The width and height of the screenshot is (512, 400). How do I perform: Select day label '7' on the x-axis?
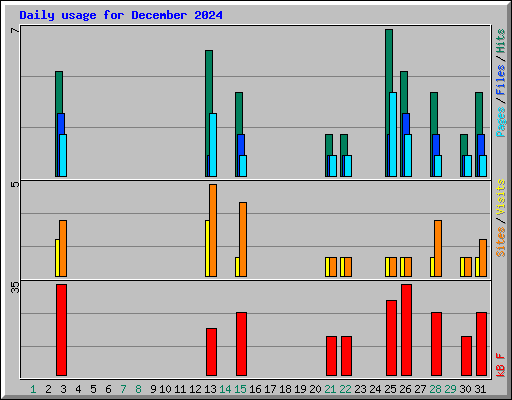pyautogui.click(x=123, y=389)
